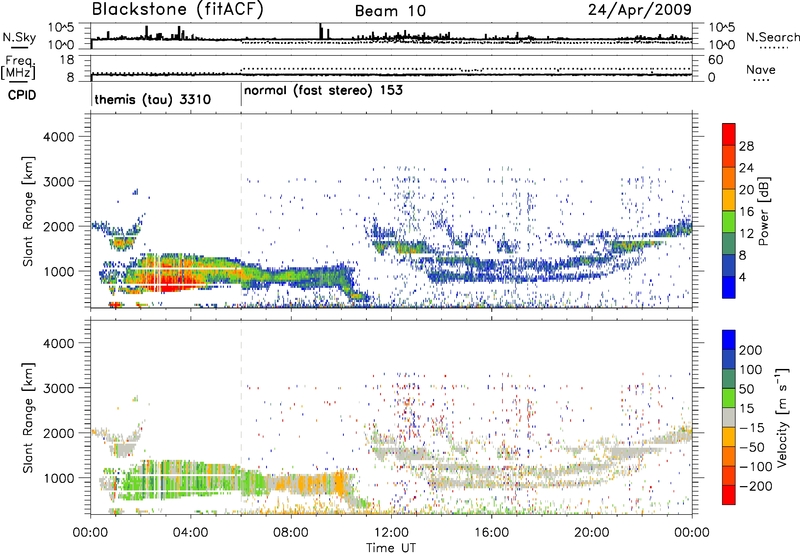Click the "18" frequency tick label
The width and height of the screenshot is (800, 554).
click(67, 60)
